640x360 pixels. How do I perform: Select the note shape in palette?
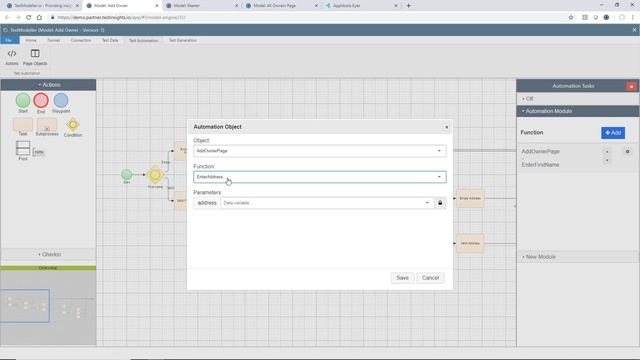point(39,152)
